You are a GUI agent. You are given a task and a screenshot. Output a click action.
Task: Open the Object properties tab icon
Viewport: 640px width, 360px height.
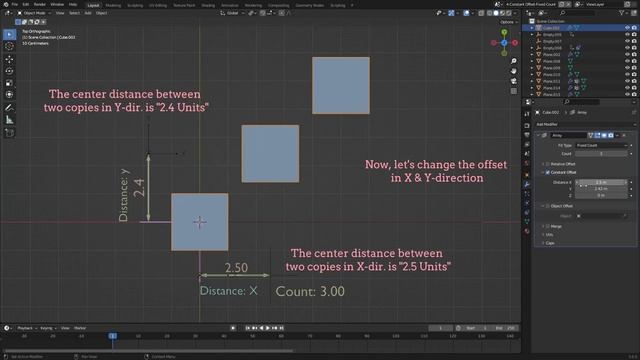click(x=527, y=175)
